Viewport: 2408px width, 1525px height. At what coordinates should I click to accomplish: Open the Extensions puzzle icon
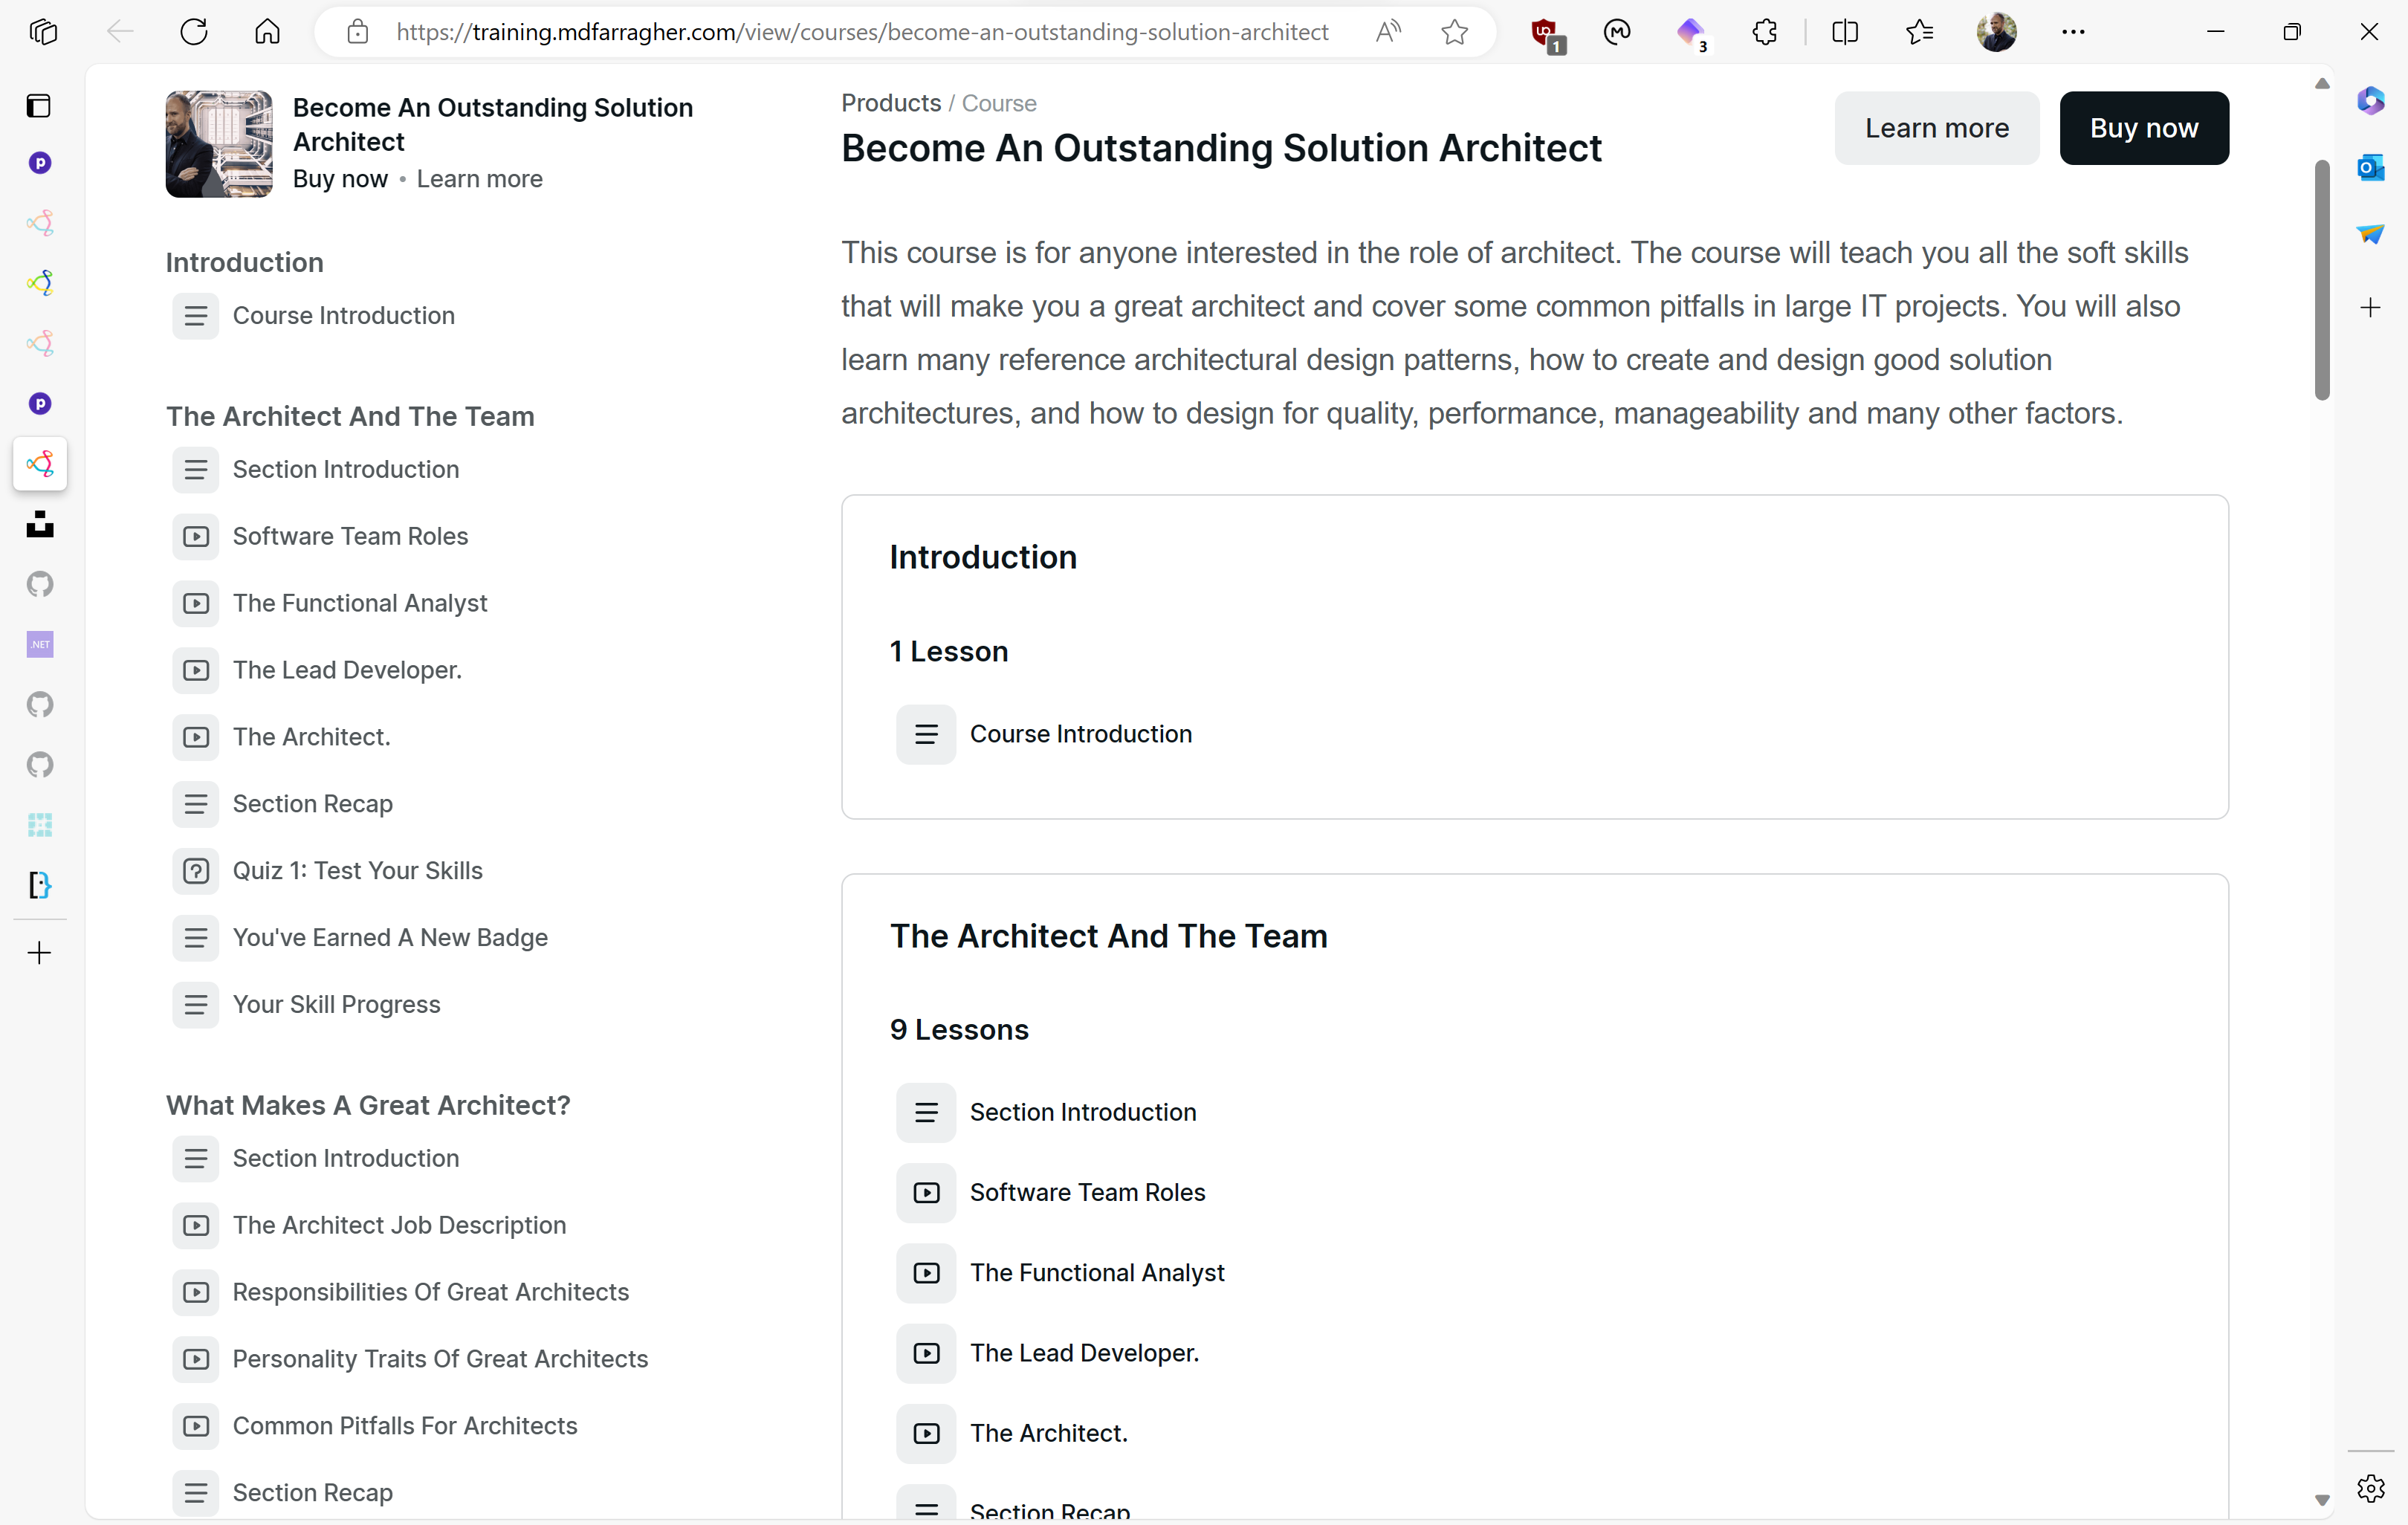(1765, 32)
